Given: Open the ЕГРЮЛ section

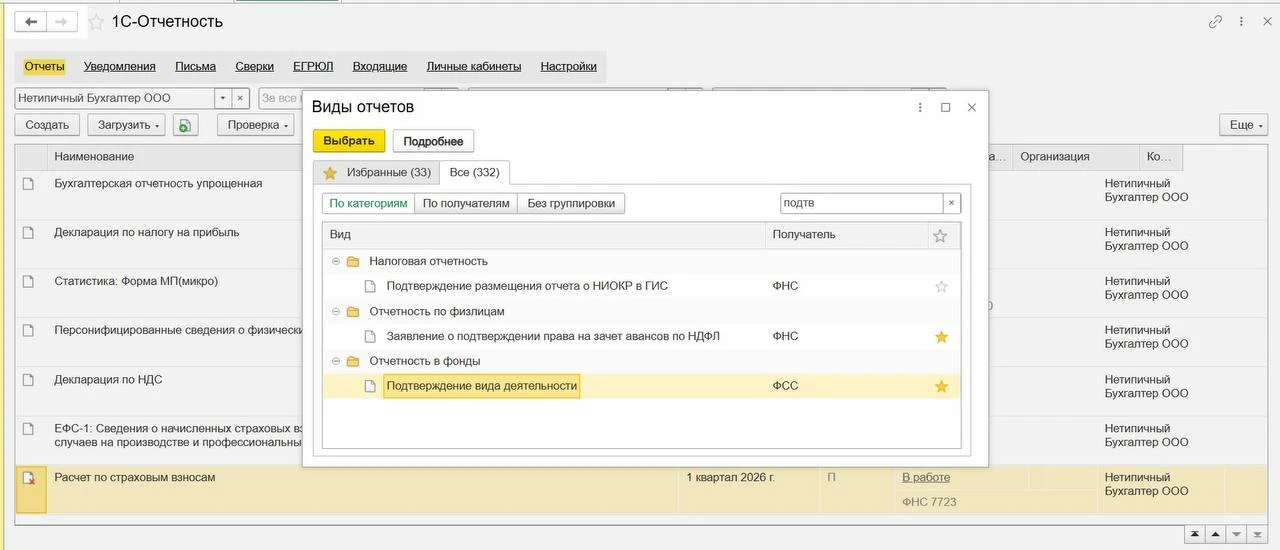Looking at the screenshot, I should [x=313, y=67].
